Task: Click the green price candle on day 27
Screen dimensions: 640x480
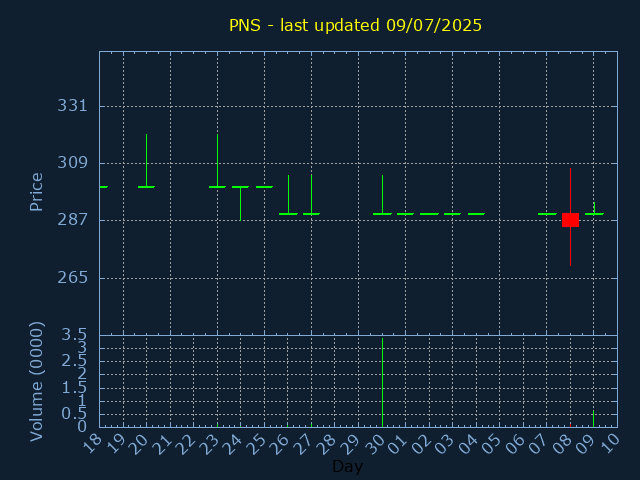Action: pos(311,195)
